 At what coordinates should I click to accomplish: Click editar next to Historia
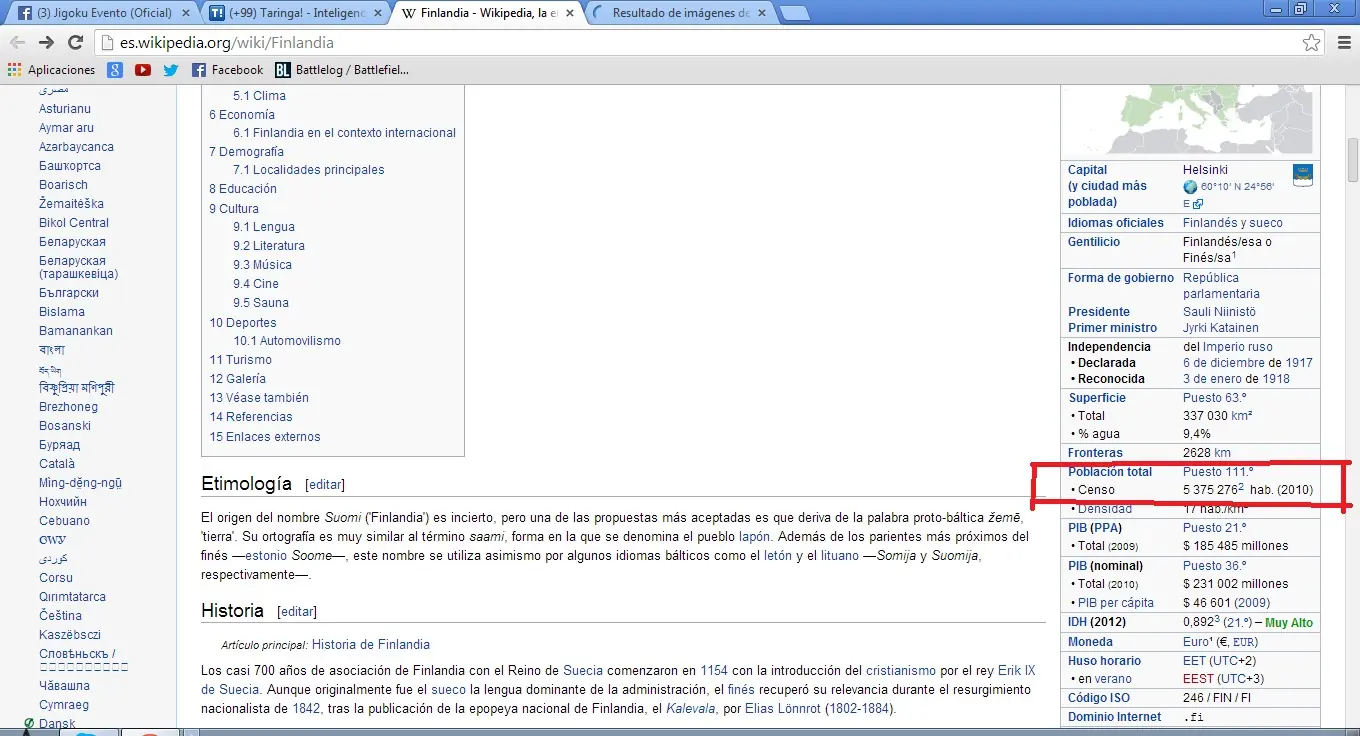pos(297,612)
